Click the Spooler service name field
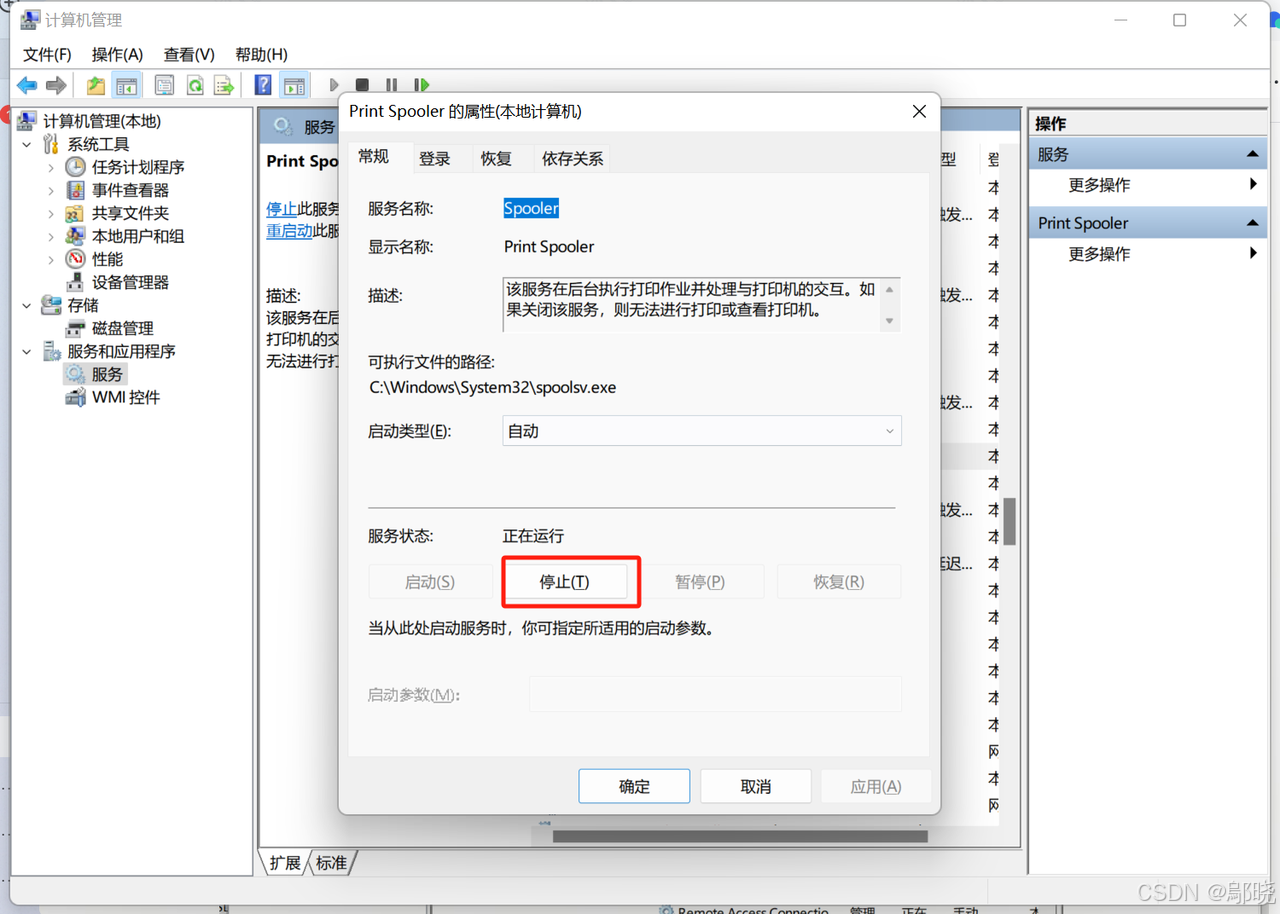The height and width of the screenshot is (914, 1280). (x=531, y=208)
